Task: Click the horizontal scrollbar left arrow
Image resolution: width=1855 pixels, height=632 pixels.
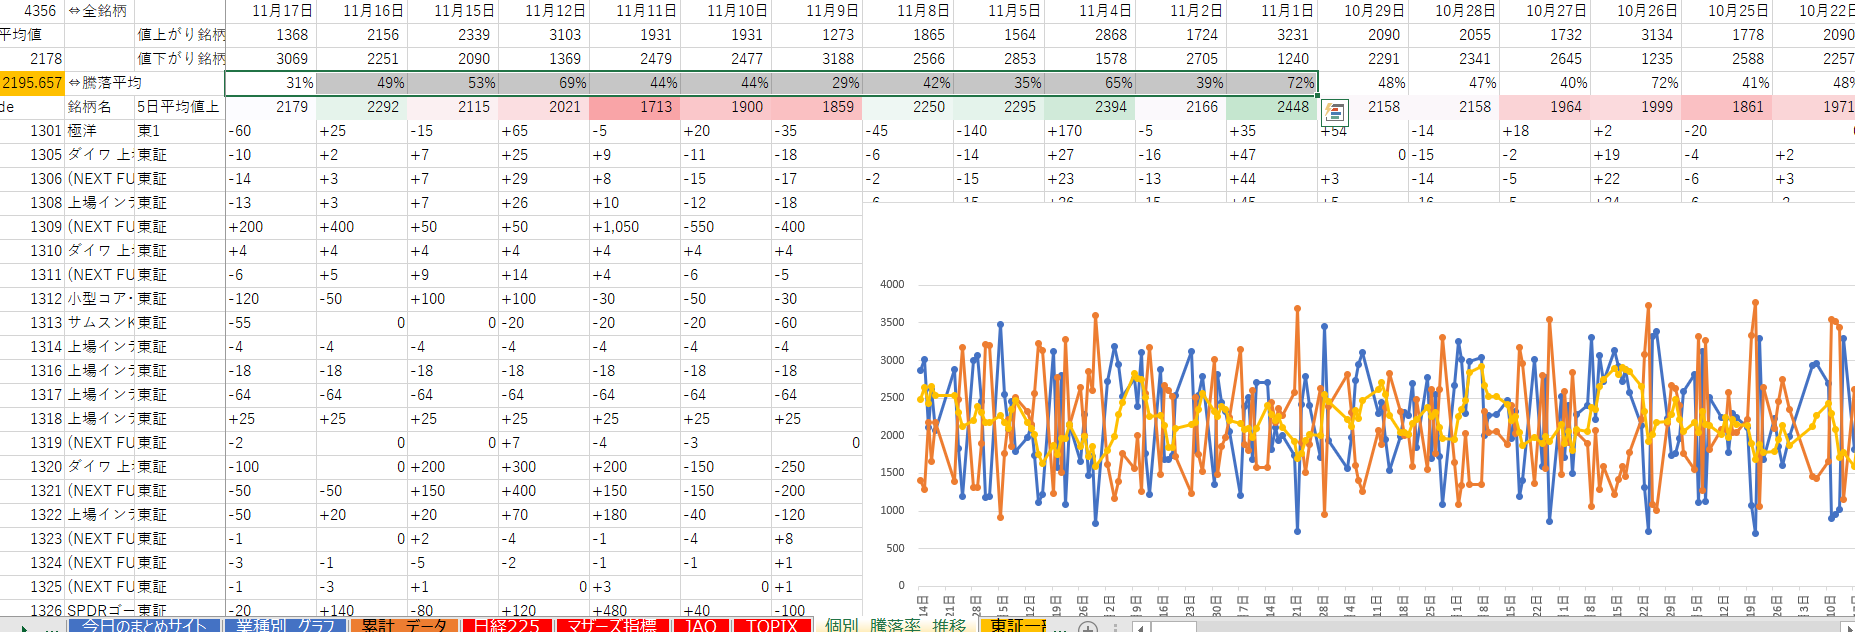Action: point(1140,627)
